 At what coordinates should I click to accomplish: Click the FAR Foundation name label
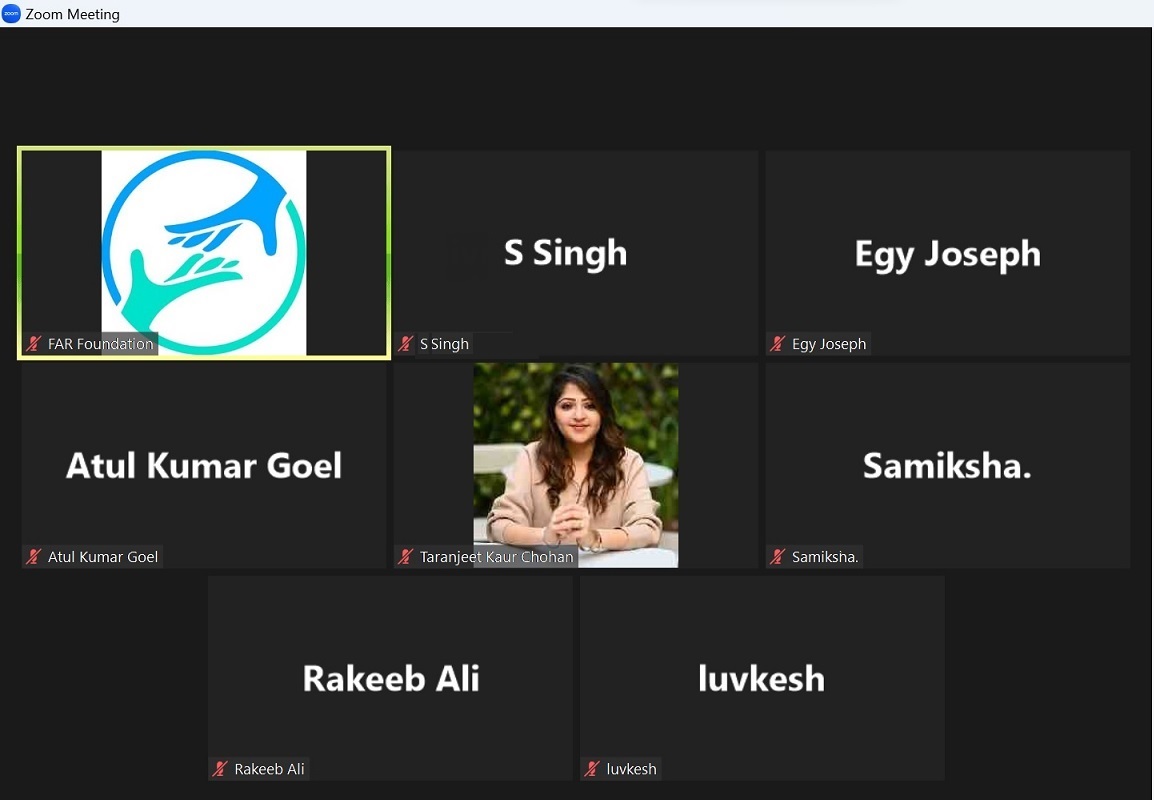pyautogui.click(x=101, y=344)
